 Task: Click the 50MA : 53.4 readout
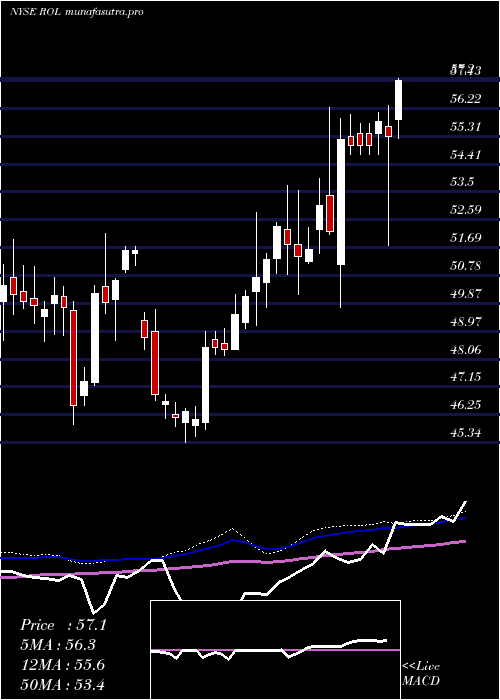pyautogui.click(x=62, y=684)
